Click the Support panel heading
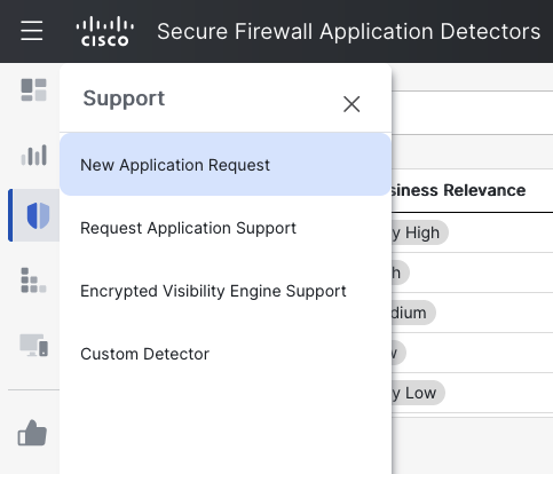 [x=124, y=98]
